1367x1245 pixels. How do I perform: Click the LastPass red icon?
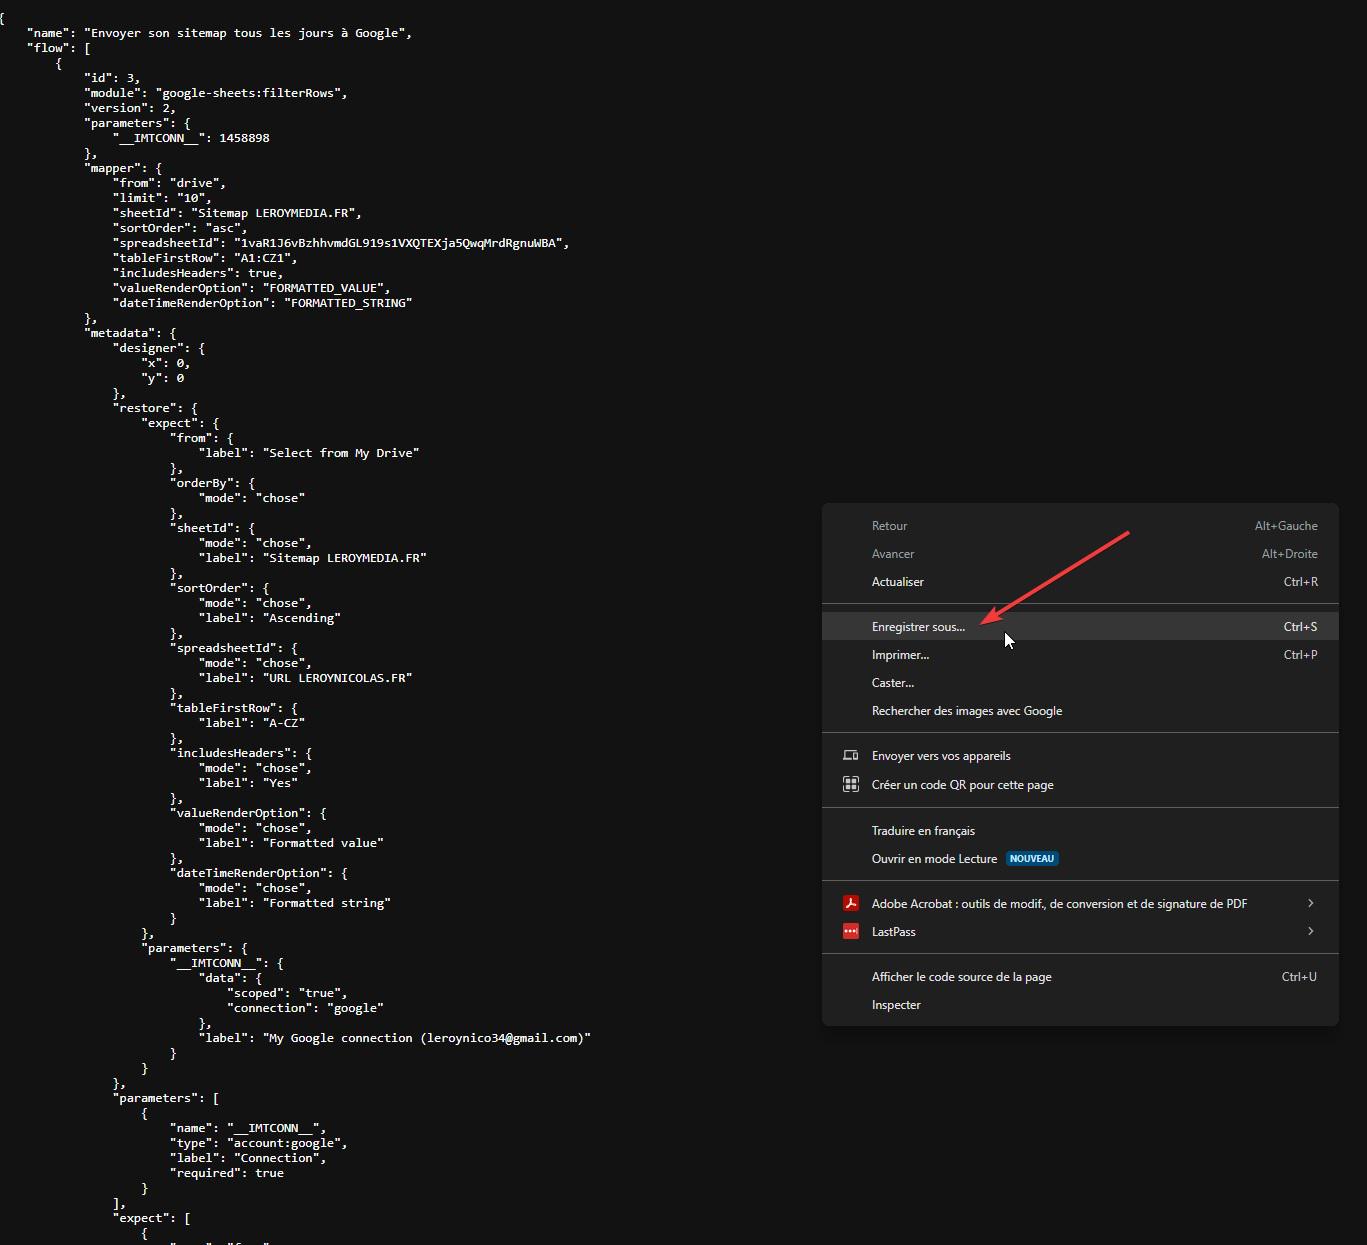tap(851, 931)
